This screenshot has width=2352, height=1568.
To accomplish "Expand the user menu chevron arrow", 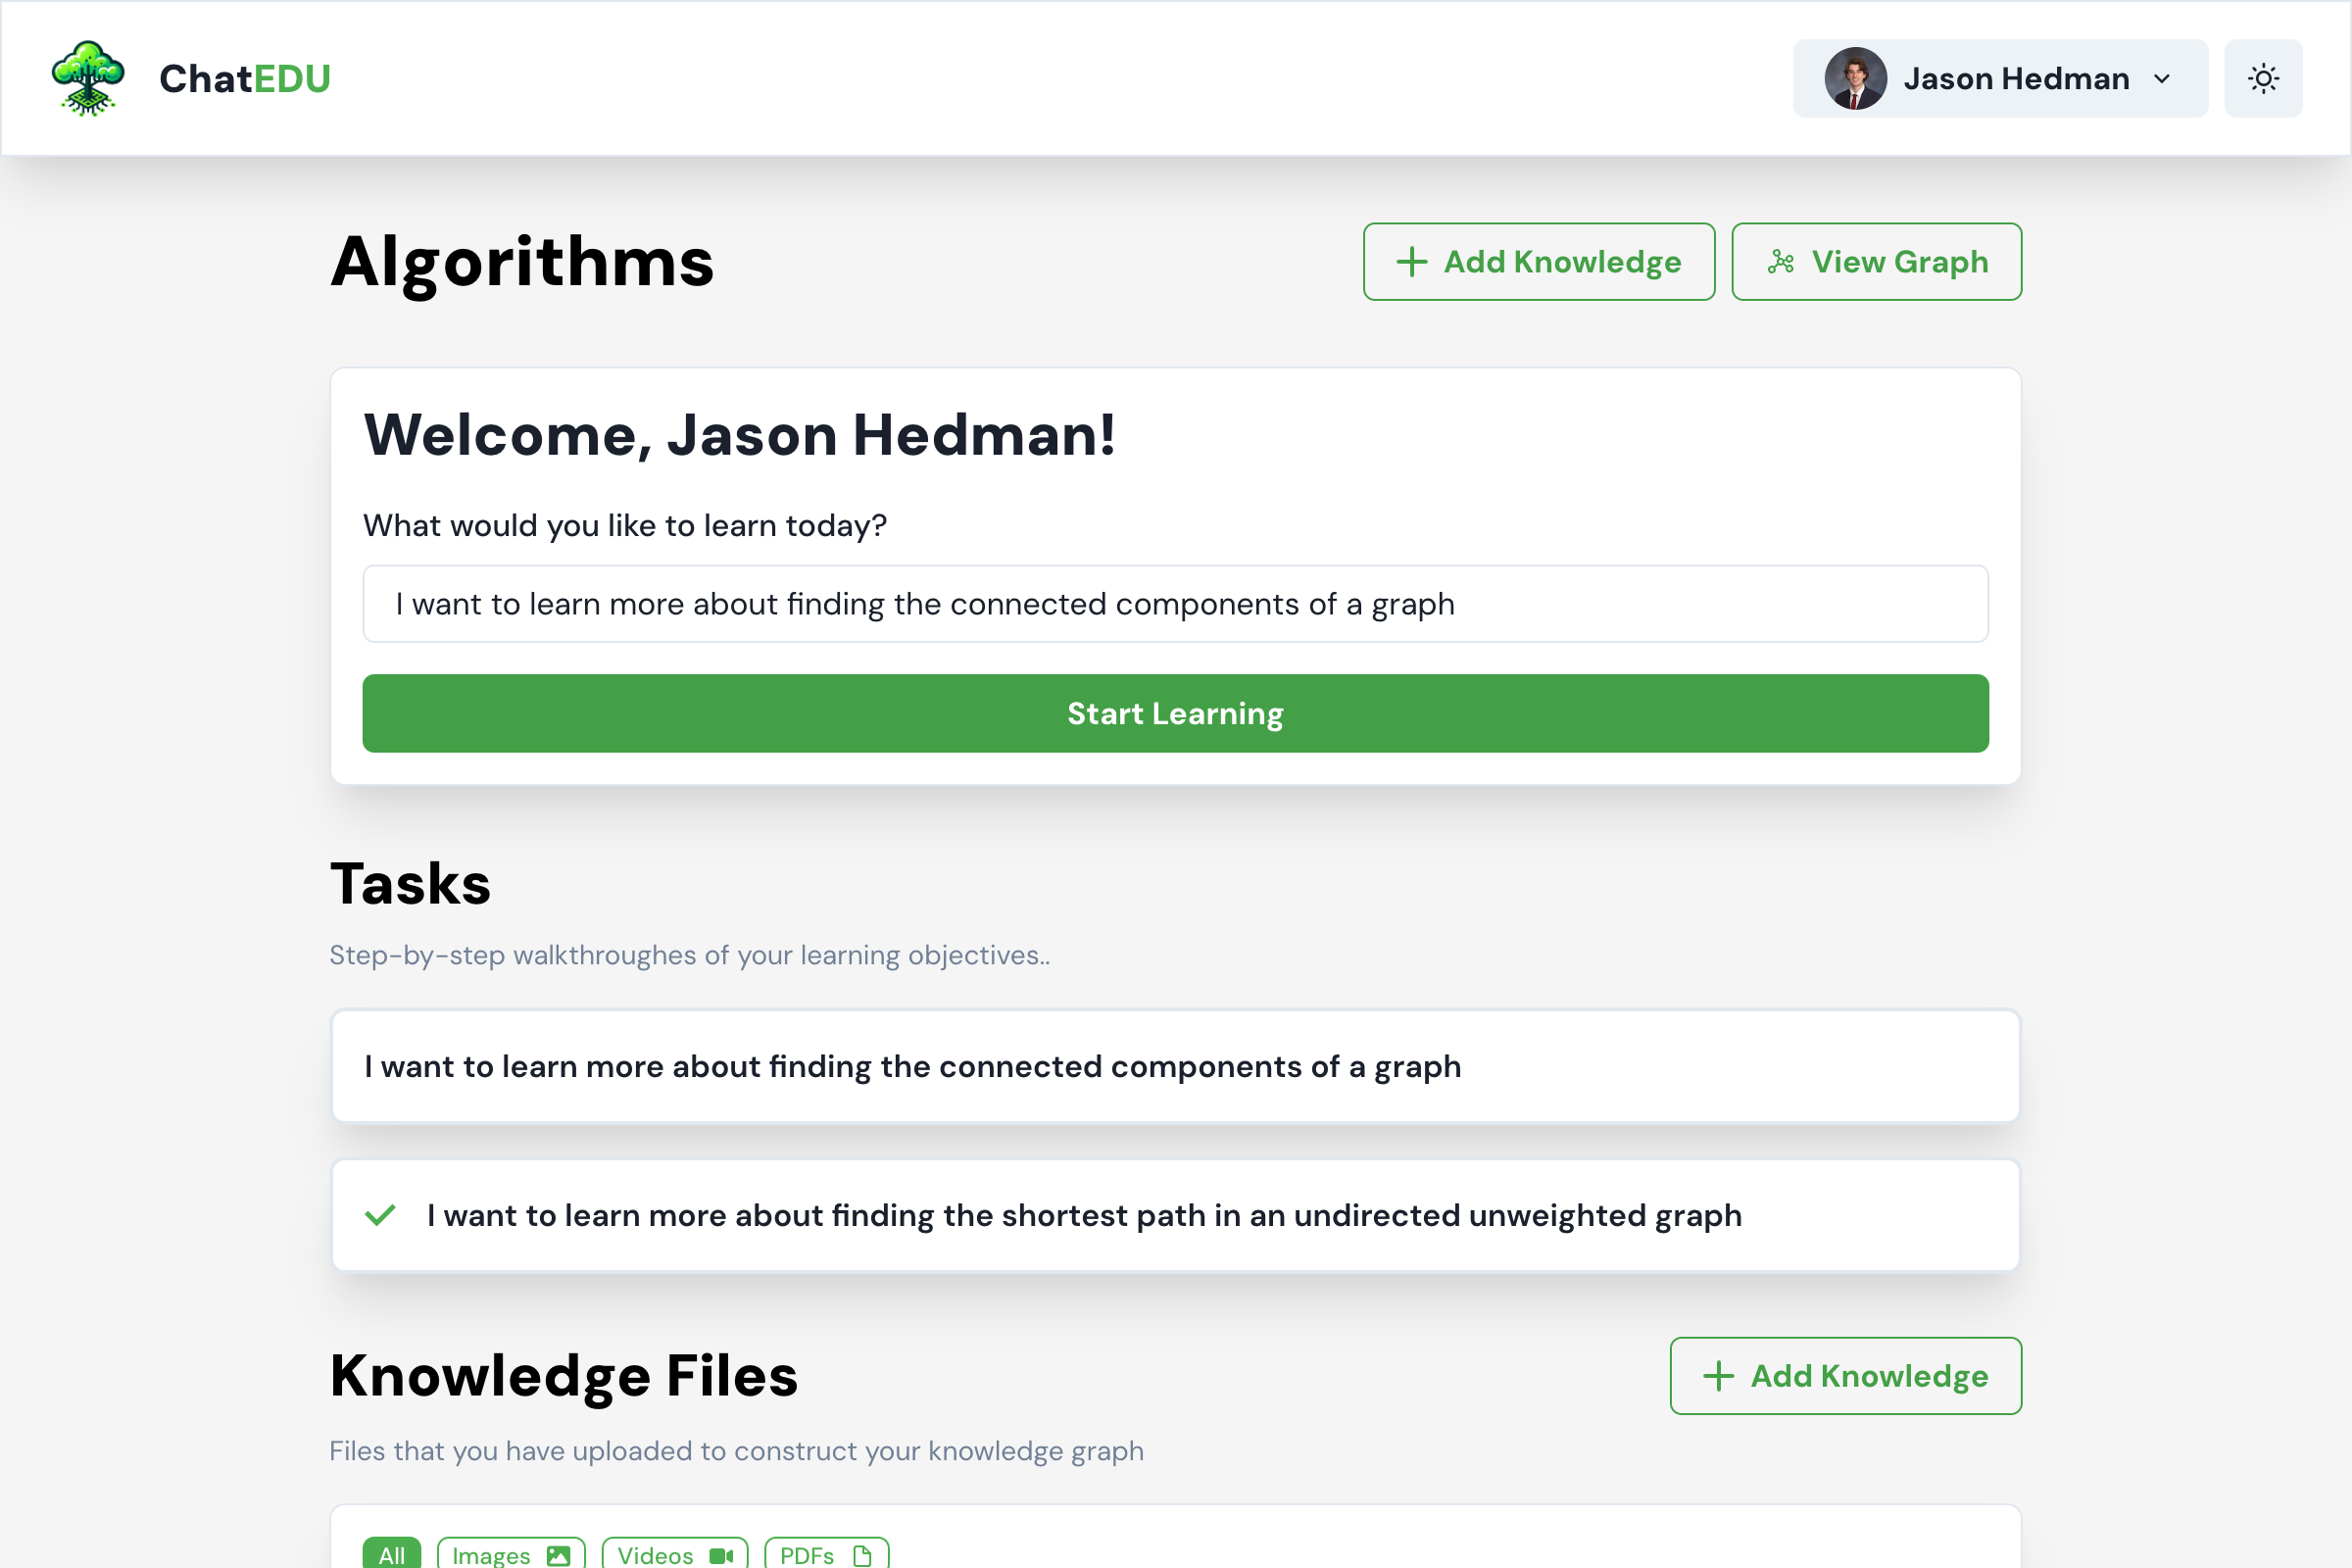I will click(x=2162, y=79).
